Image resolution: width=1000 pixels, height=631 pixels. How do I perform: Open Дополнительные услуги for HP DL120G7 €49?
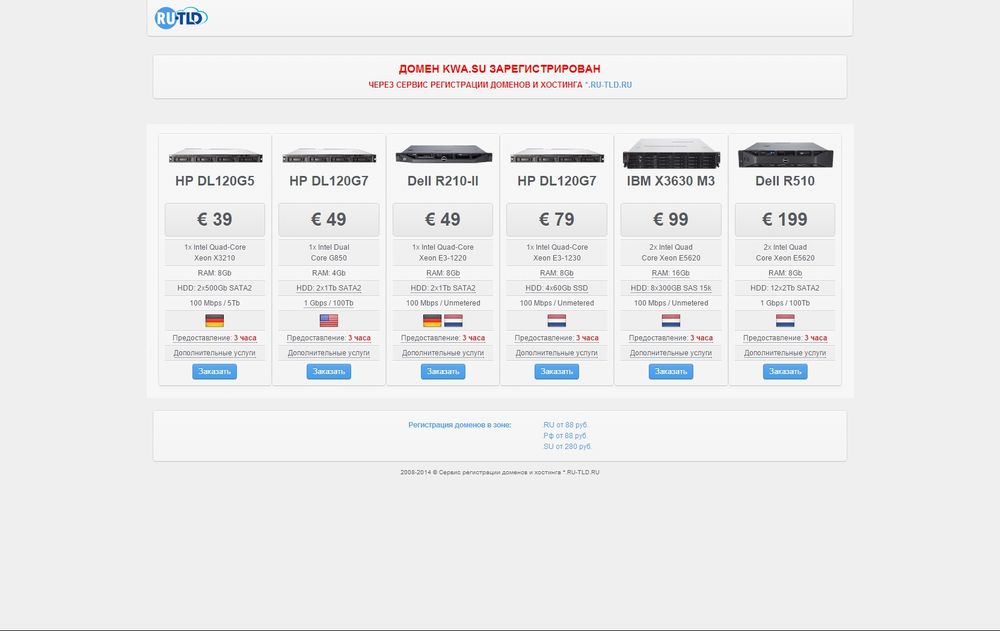pyautogui.click(x=328, y=353)
